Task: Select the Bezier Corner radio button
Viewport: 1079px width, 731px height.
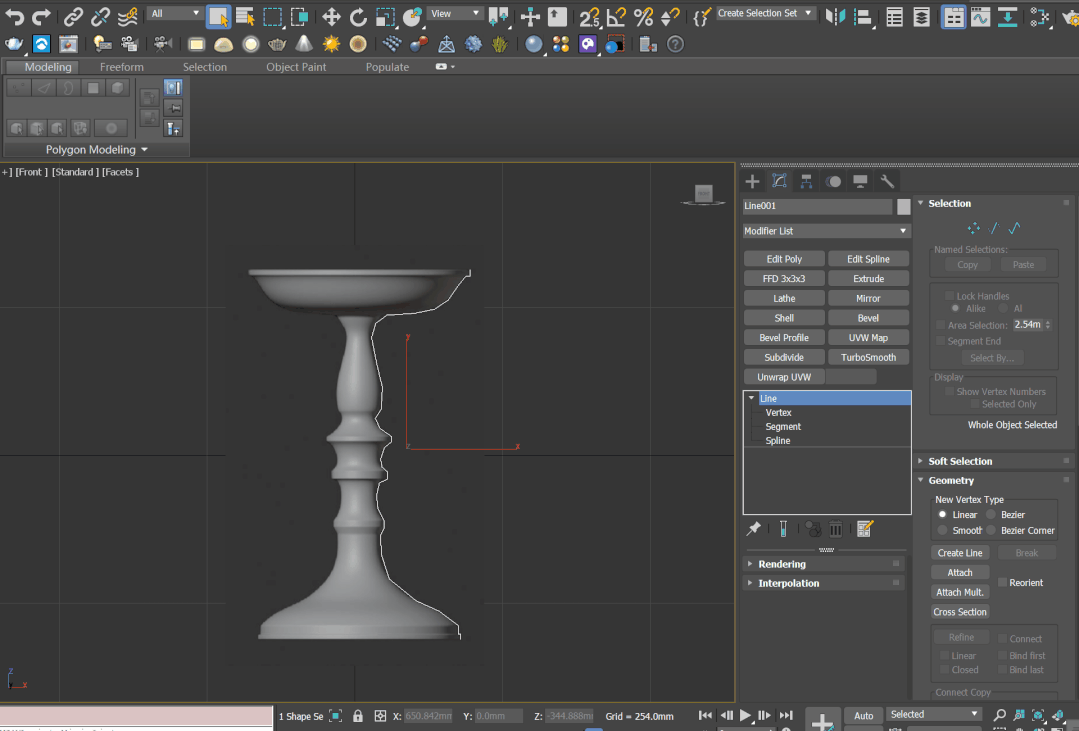Action: tap(991, 530)
